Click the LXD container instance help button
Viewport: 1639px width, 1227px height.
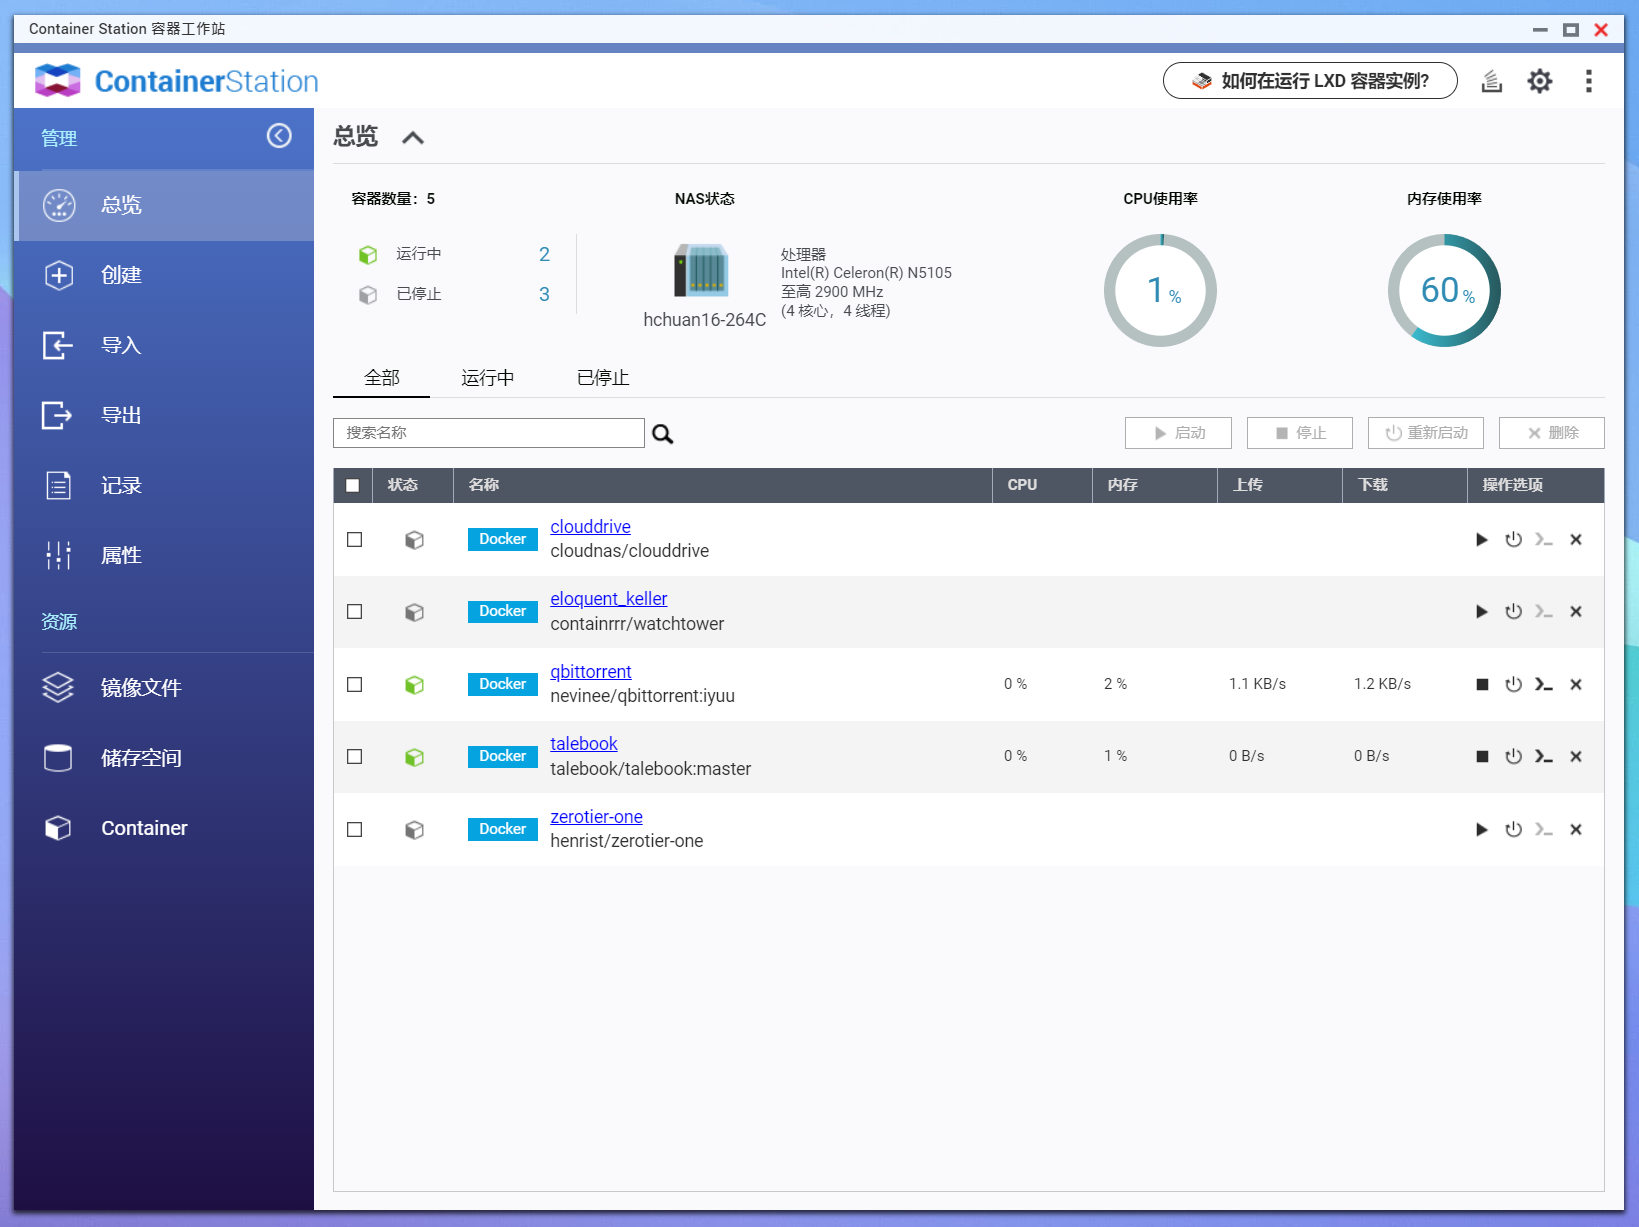tap(1310, 81)
